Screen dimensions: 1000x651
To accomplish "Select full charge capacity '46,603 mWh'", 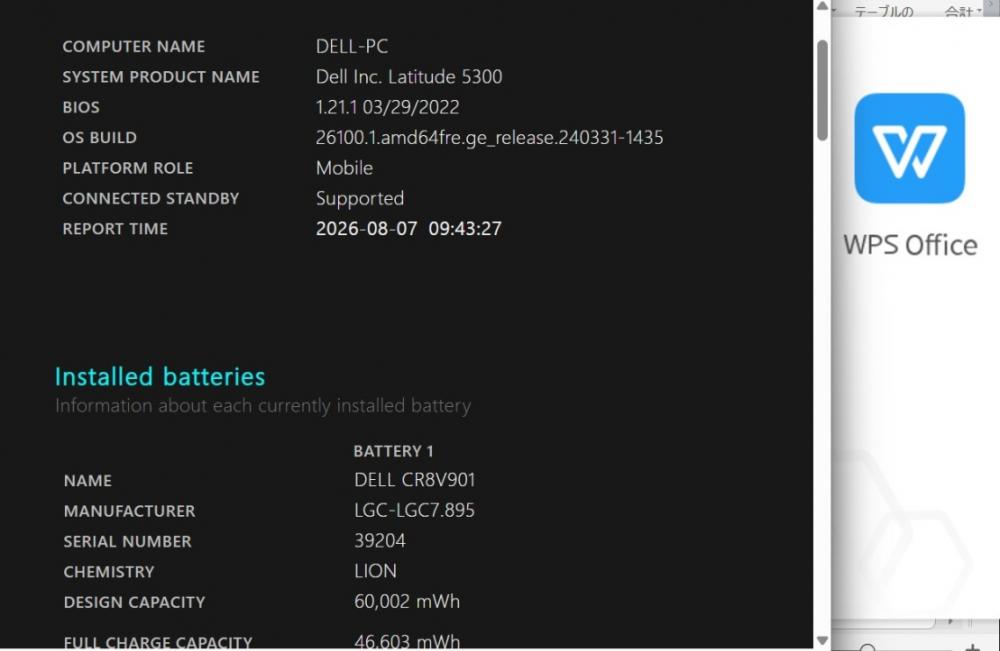I will (407, 641).
